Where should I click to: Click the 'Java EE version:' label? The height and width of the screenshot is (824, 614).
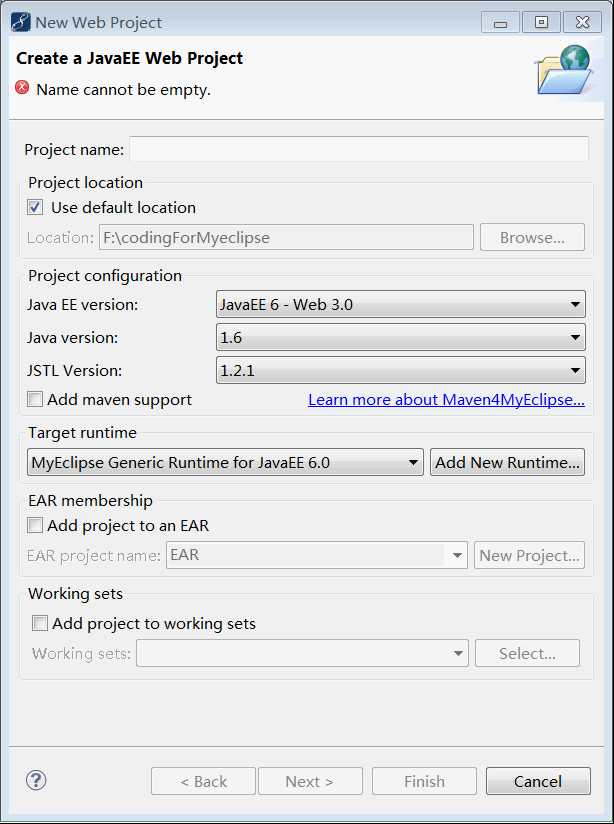click(x=83, y=304)
